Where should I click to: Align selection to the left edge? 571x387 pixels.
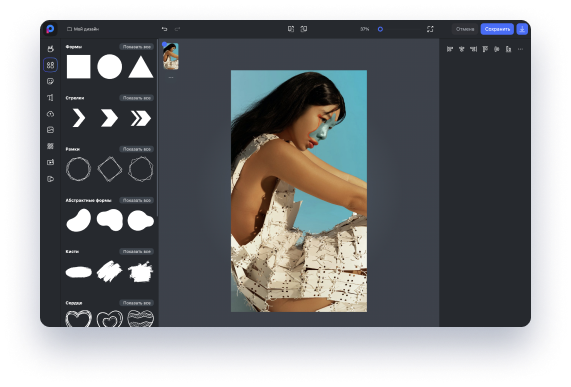450,49
